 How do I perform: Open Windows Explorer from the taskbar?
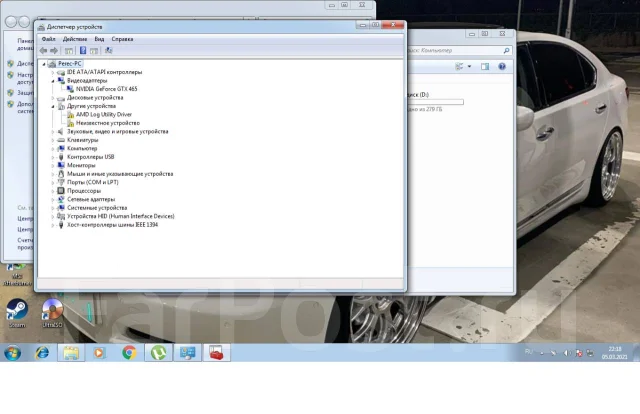(71, 353)
